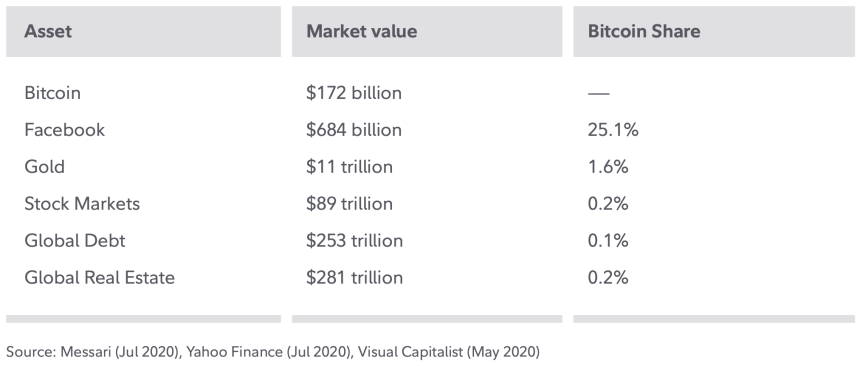This screenshot has width=860, height=366.
Task: Select the Gold asset cell
Action: pyautogui.click(x=44, y=167)
